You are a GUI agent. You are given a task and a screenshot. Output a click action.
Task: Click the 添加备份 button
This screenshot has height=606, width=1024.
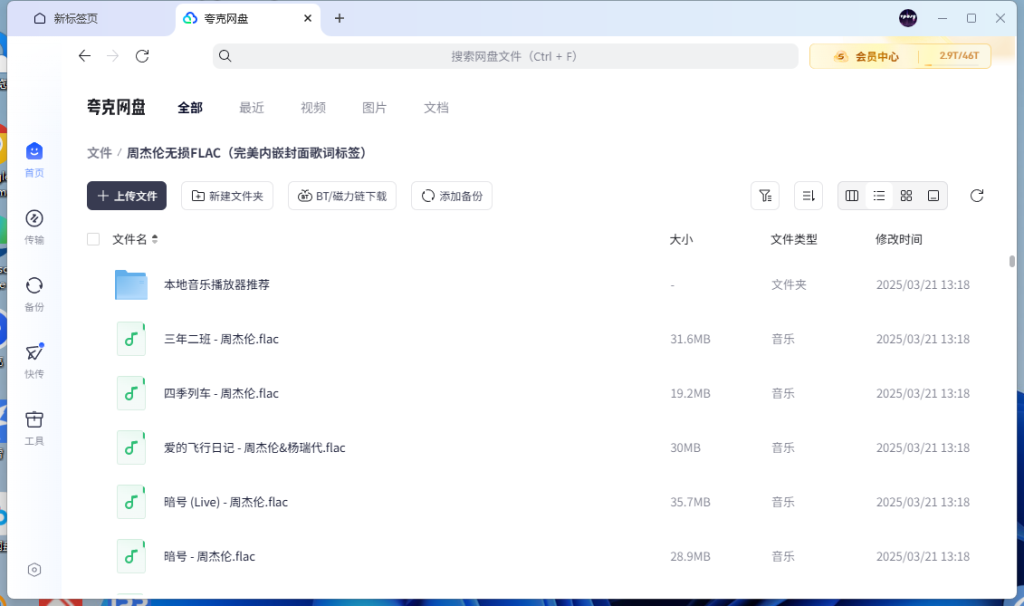click(452, 196)
